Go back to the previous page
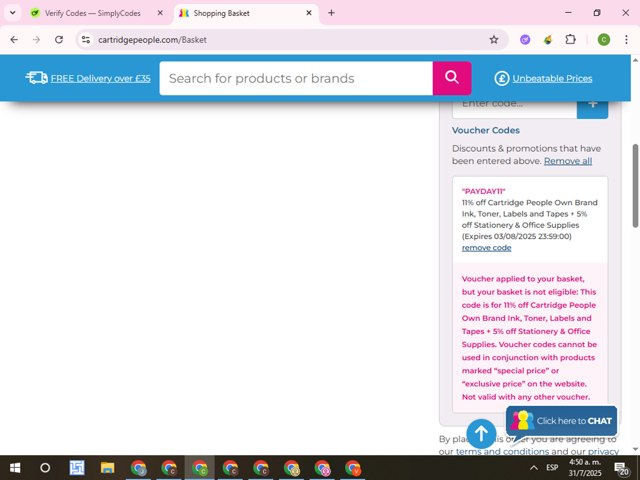 coord(14,40)
